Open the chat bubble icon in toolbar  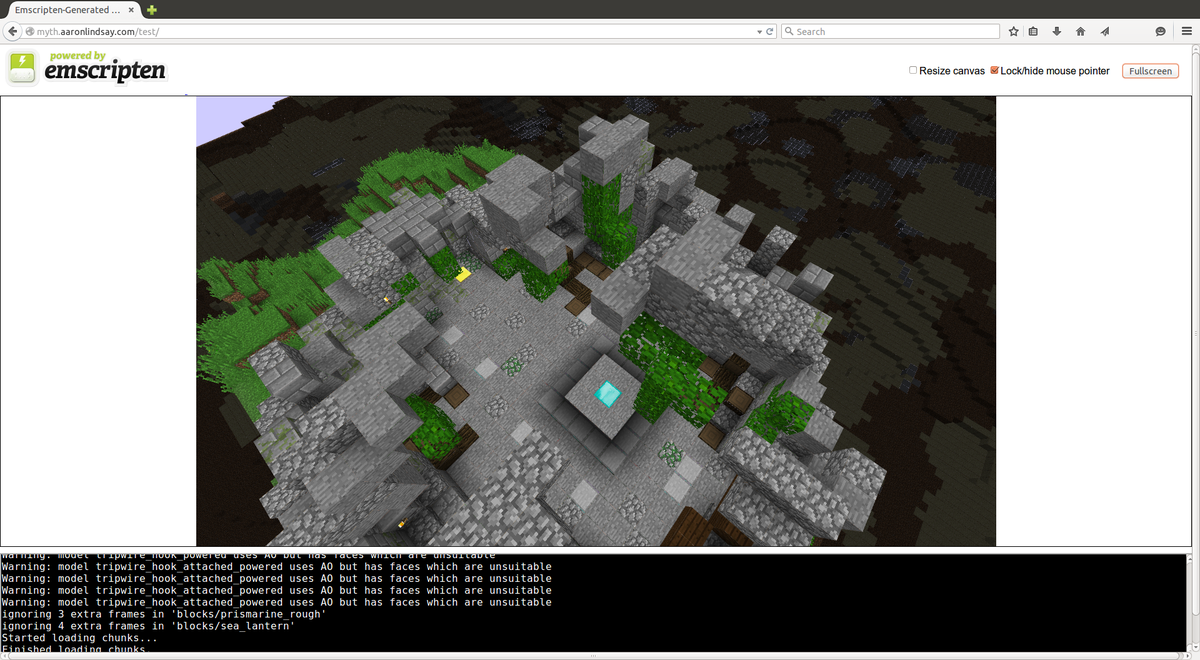tap(1160, 31)
